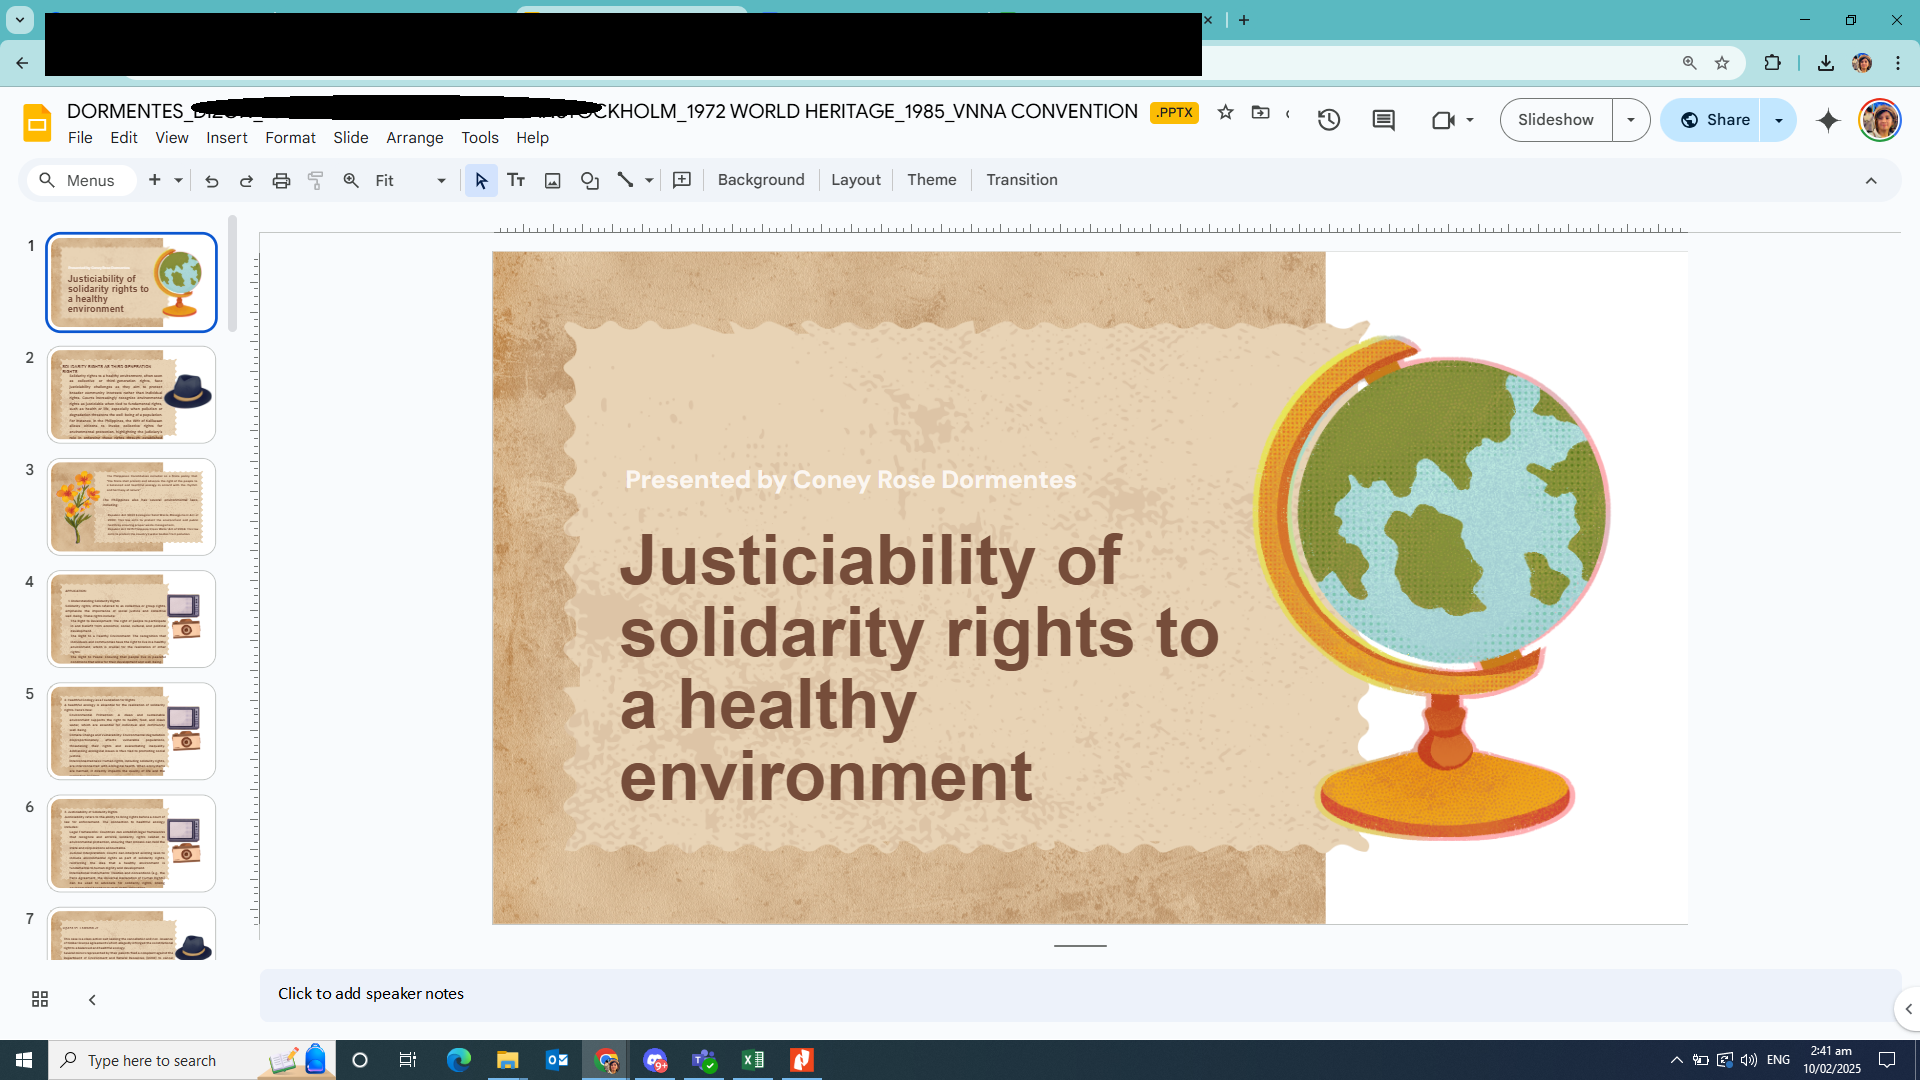Open the Transition panel
Image resolution: width=1920 pixels, height=1080 pixels.
(1021, 180)
